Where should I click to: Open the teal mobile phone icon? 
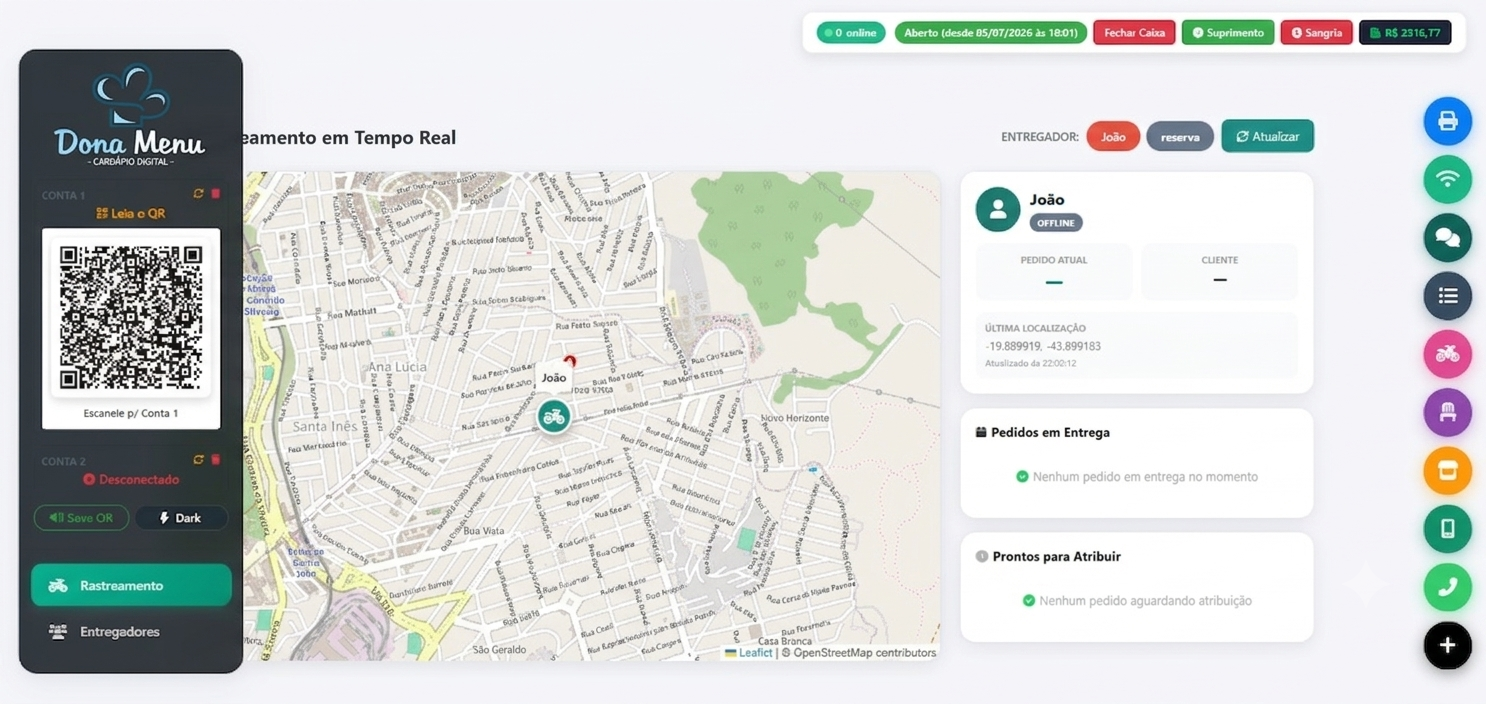tap(1447, 529)
